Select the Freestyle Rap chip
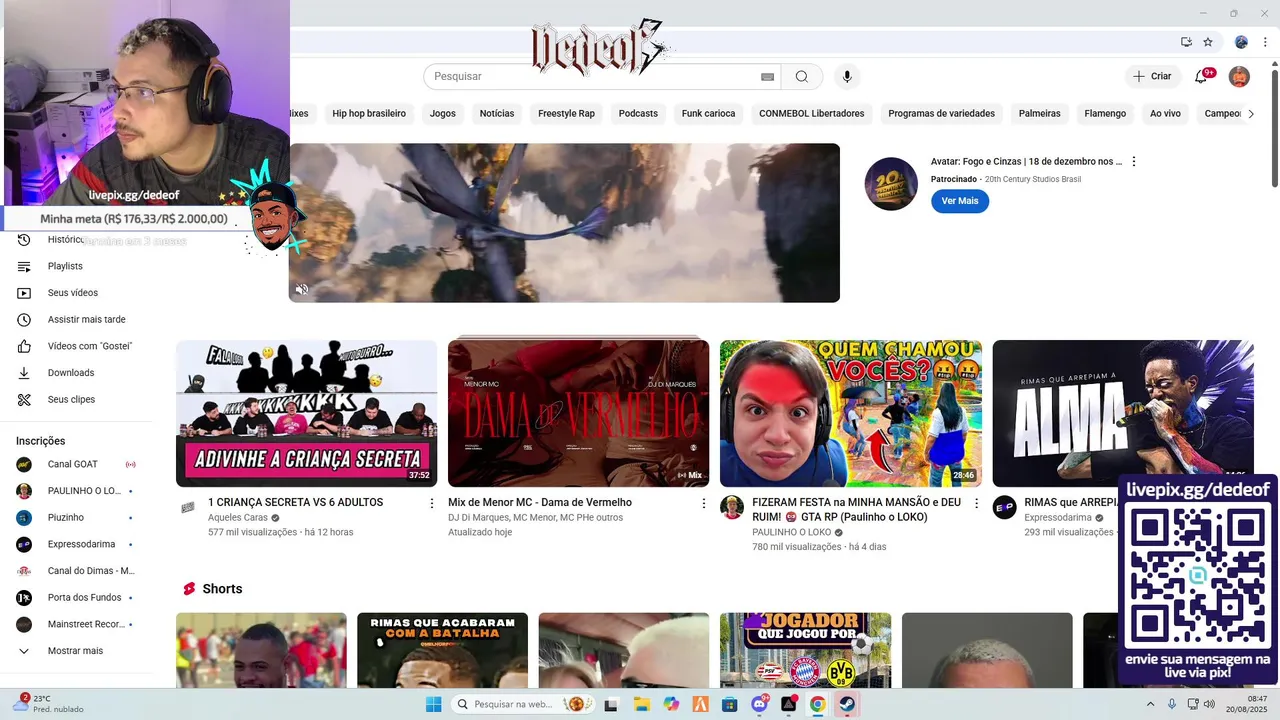Screen dimensions: 1280x720 [566, 113]
